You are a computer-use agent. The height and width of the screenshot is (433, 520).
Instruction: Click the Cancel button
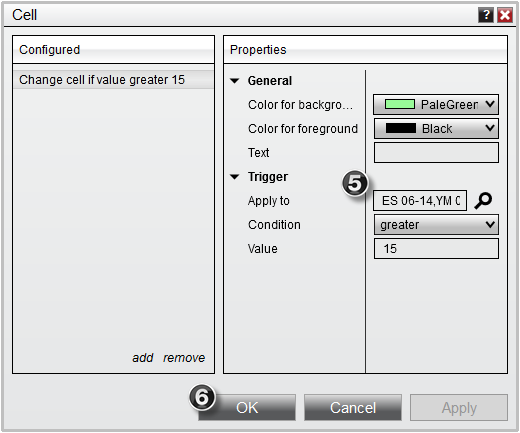click(x=353, y=408)
